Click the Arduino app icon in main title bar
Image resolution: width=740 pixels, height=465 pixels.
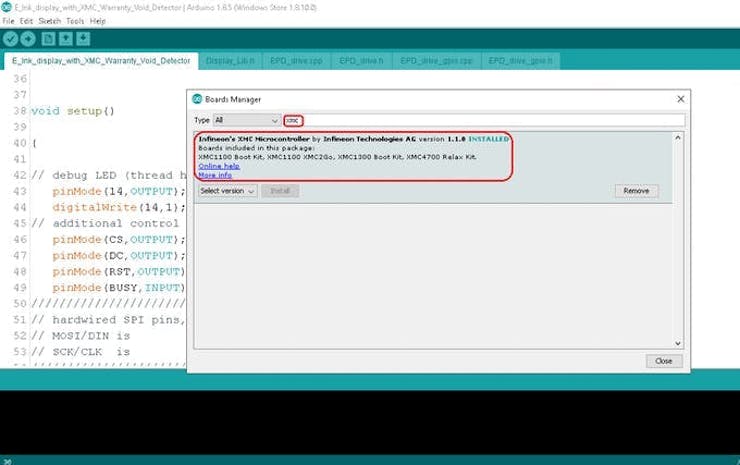[6, 7]
